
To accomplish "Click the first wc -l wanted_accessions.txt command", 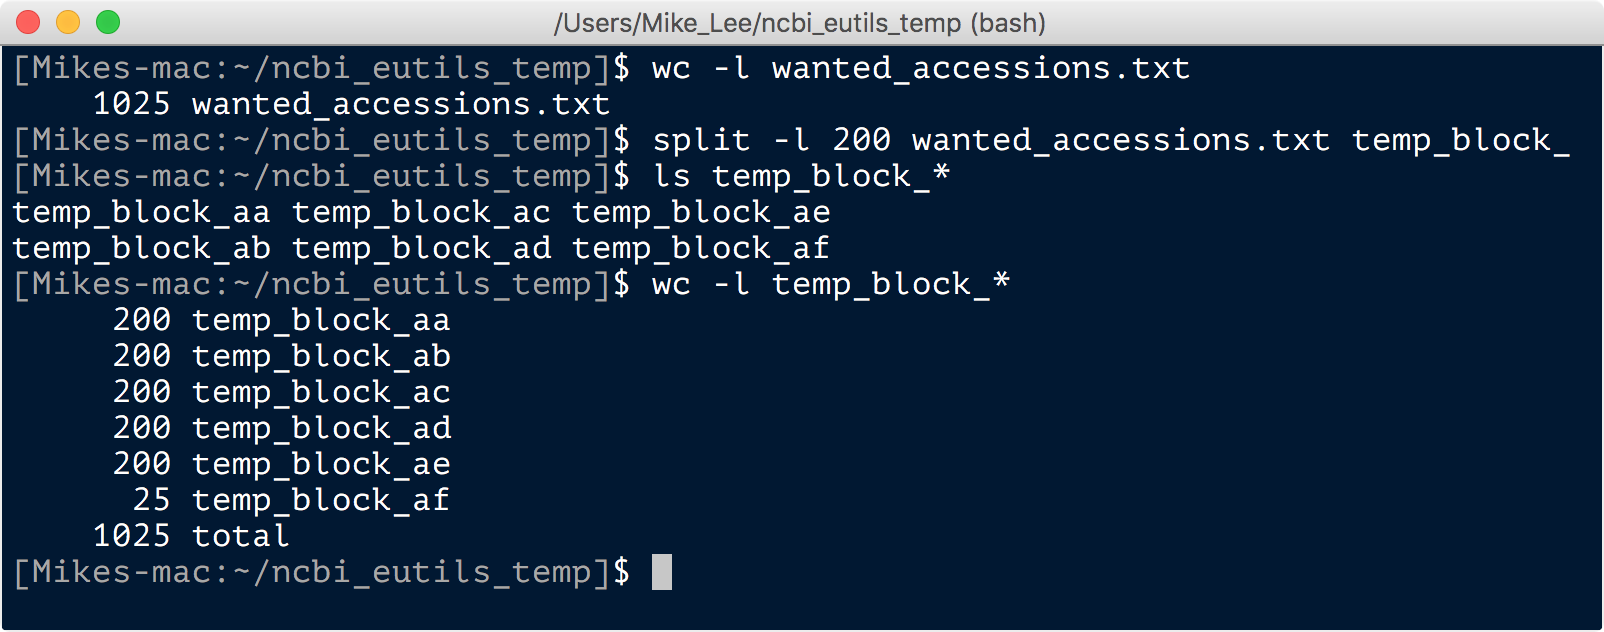I will tap(921, 68).
